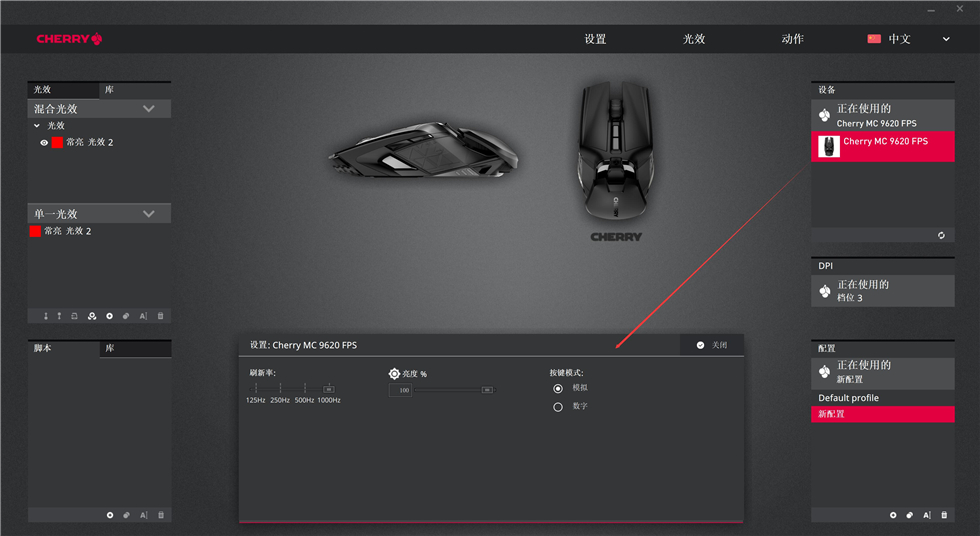Click side-view mouse image
Screen dimensions: 980x536
pyautogui.click(x=424, y=150)
